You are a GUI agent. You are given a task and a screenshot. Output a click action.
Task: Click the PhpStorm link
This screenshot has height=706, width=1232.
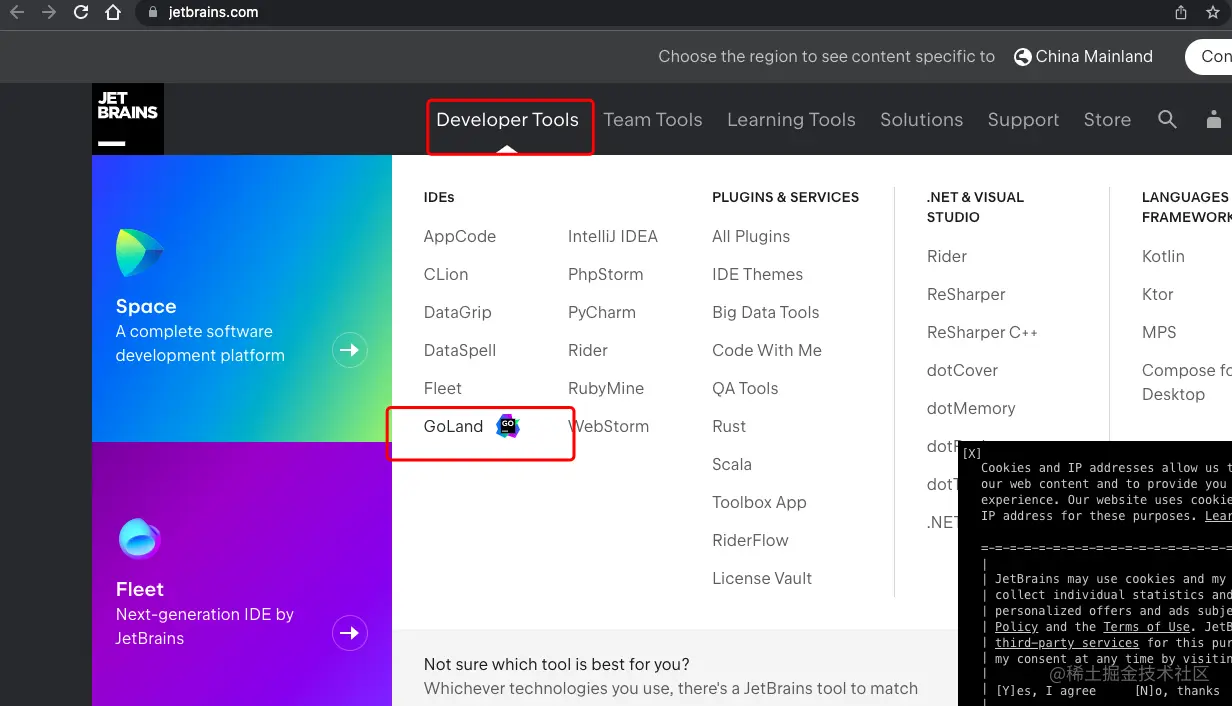606,274
